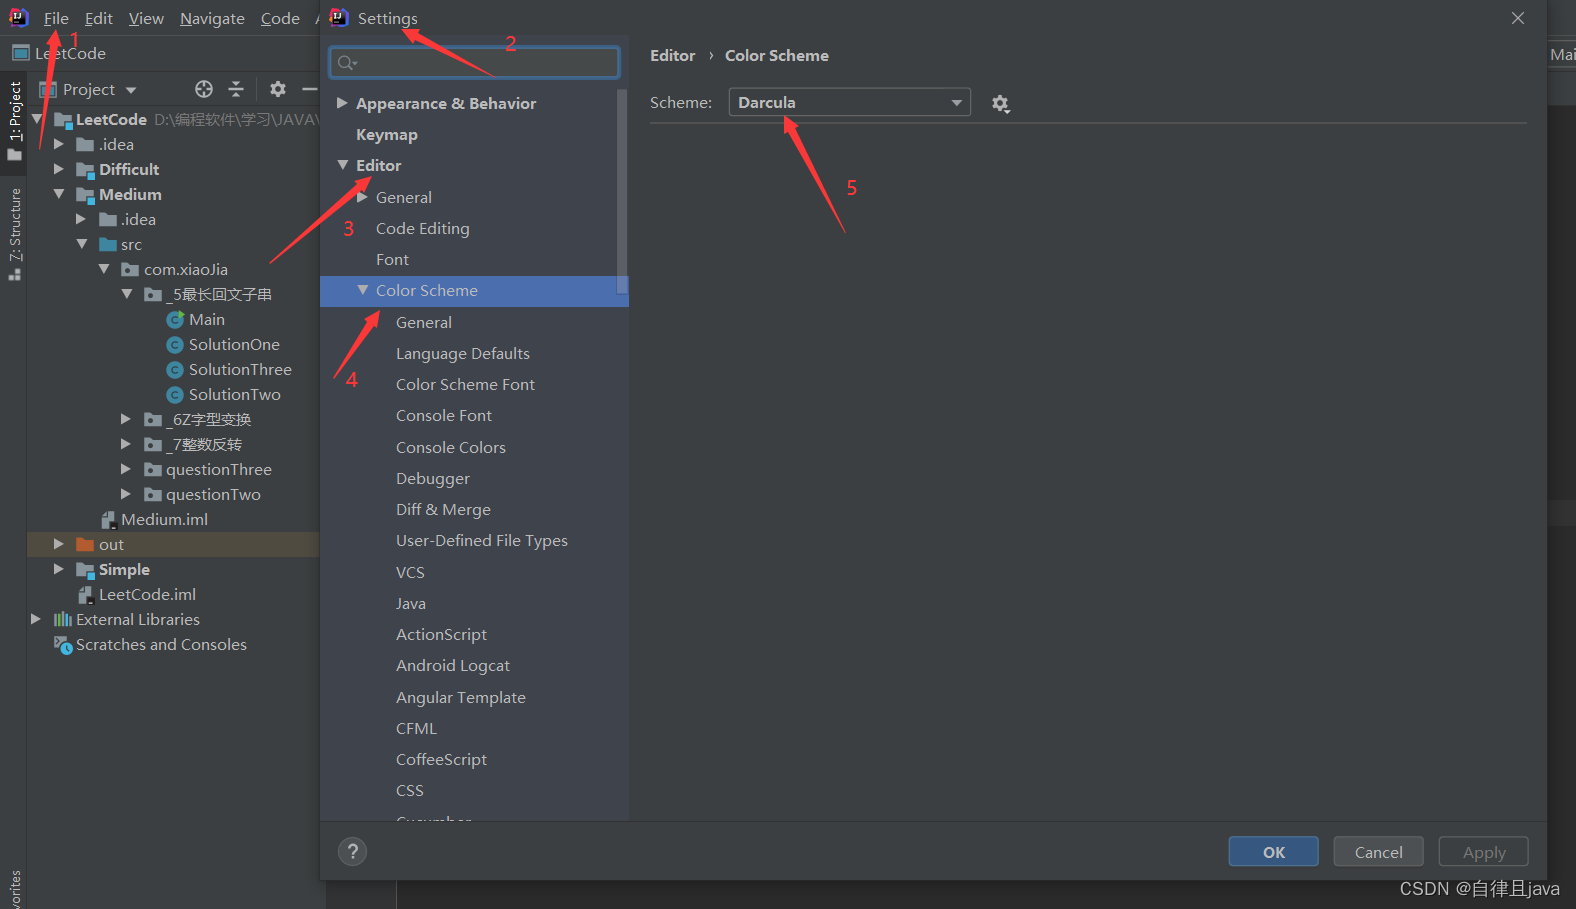Select Diff & Merge

[x=443, y=509]
